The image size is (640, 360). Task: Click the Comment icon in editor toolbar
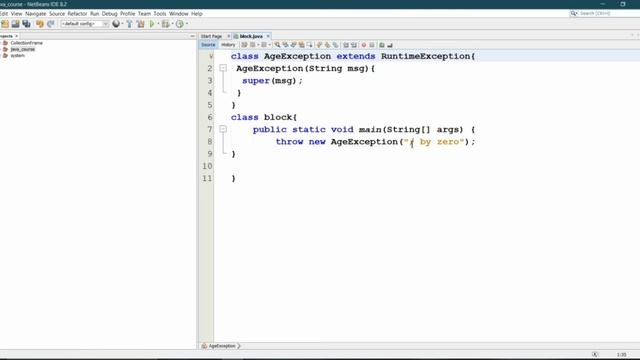click(x=382, y=45)
